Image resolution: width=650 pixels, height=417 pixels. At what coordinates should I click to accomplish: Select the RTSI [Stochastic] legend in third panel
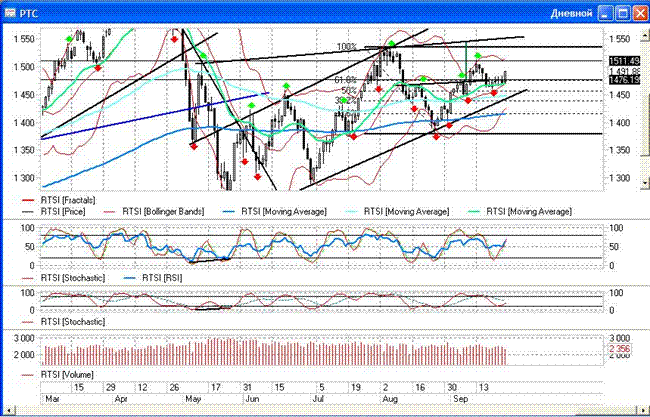tap(63, 322)
